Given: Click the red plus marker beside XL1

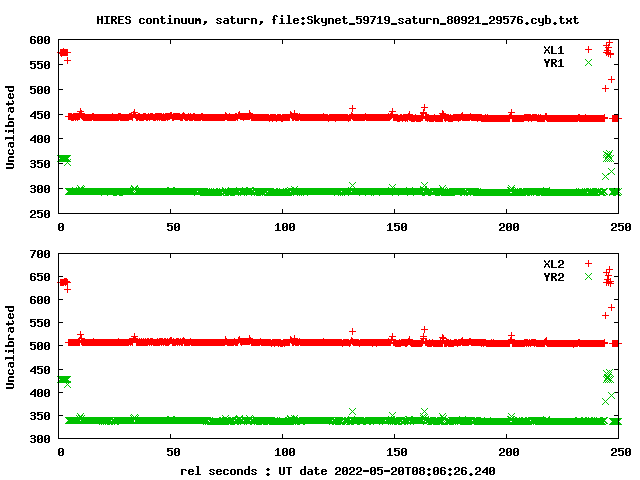Looking at the screenshot, I should tap(588, 49).
